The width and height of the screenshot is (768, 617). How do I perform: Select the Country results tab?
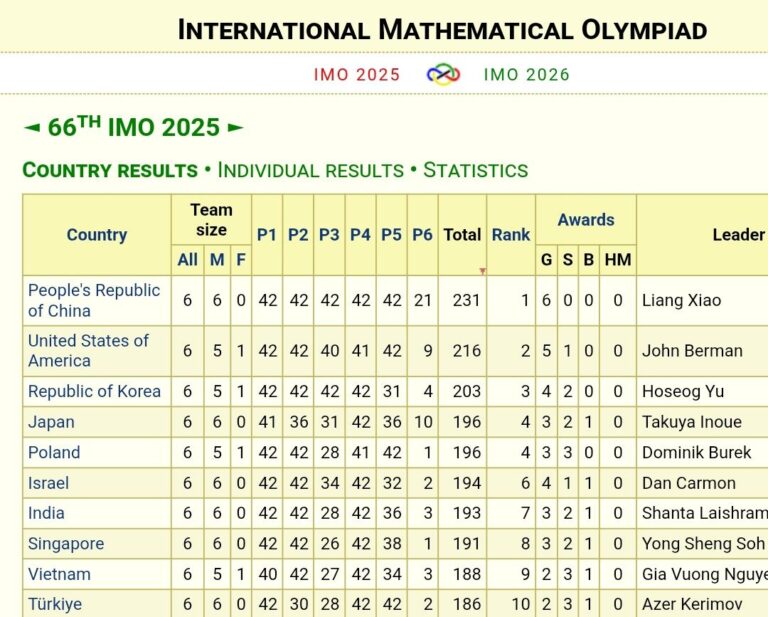[x=110, y=170]
